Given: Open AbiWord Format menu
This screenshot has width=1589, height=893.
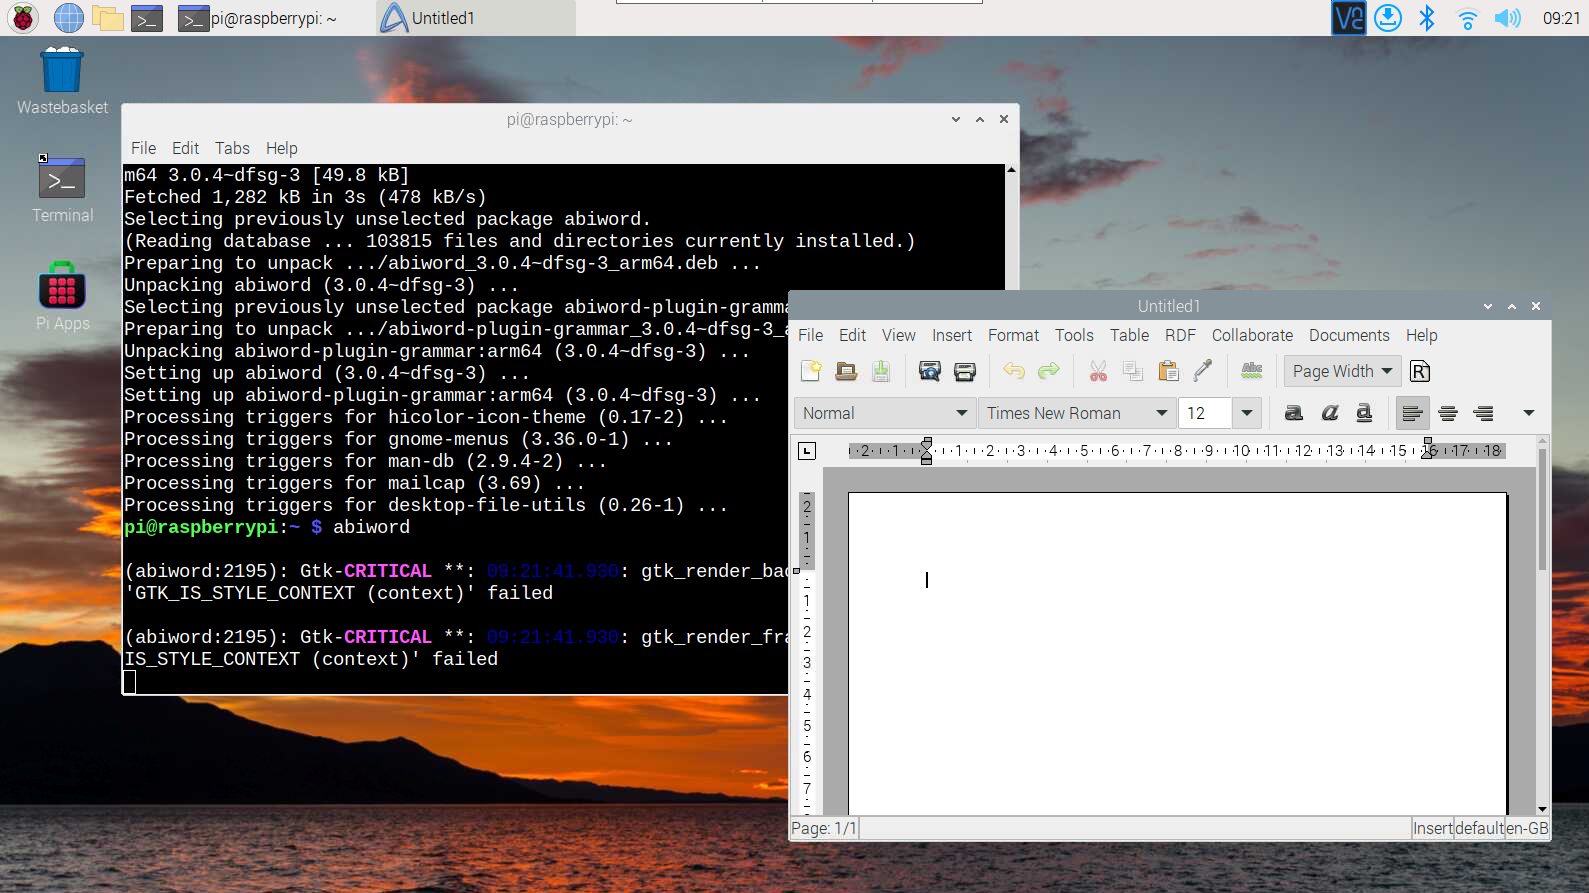Looking at the screenshot, I should [x=1013, y=335].
